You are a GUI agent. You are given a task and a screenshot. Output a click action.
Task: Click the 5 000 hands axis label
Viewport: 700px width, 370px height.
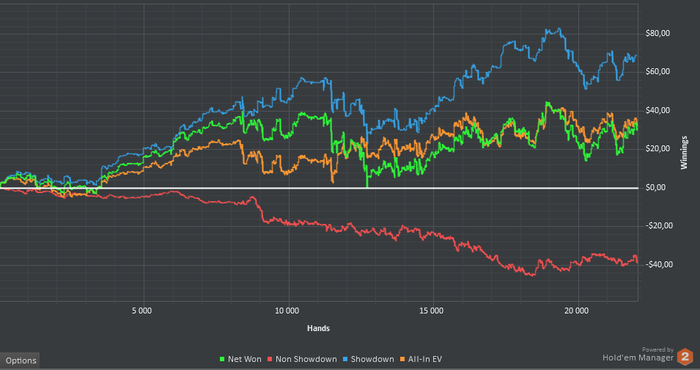pyautogui.click(x=143, y=311)
